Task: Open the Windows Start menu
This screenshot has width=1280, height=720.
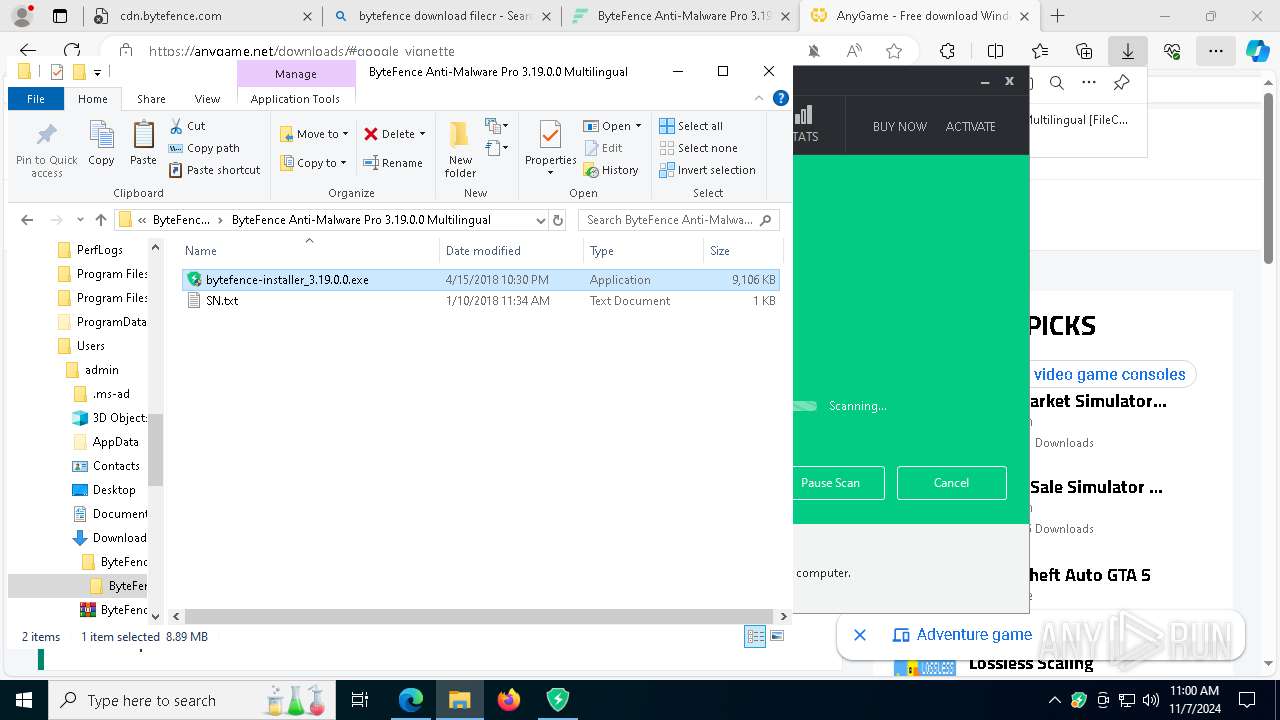Action: [23, 700]
